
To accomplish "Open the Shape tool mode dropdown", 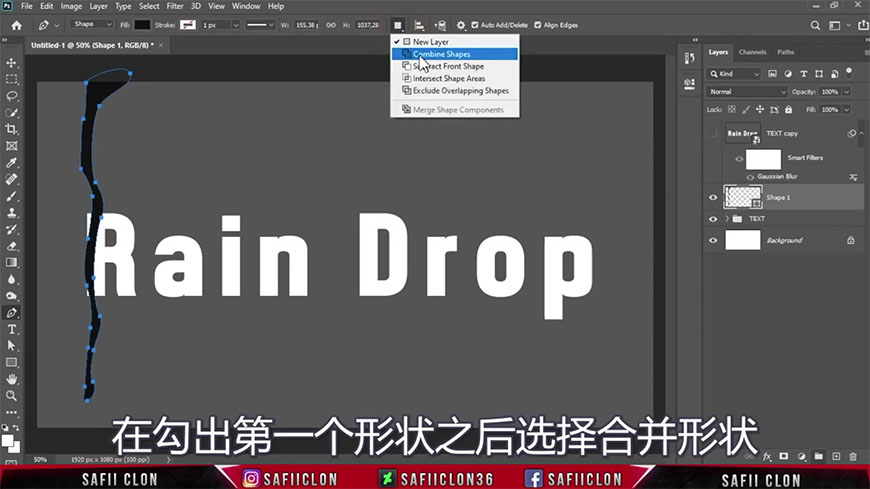I will (x=92, y=24).
